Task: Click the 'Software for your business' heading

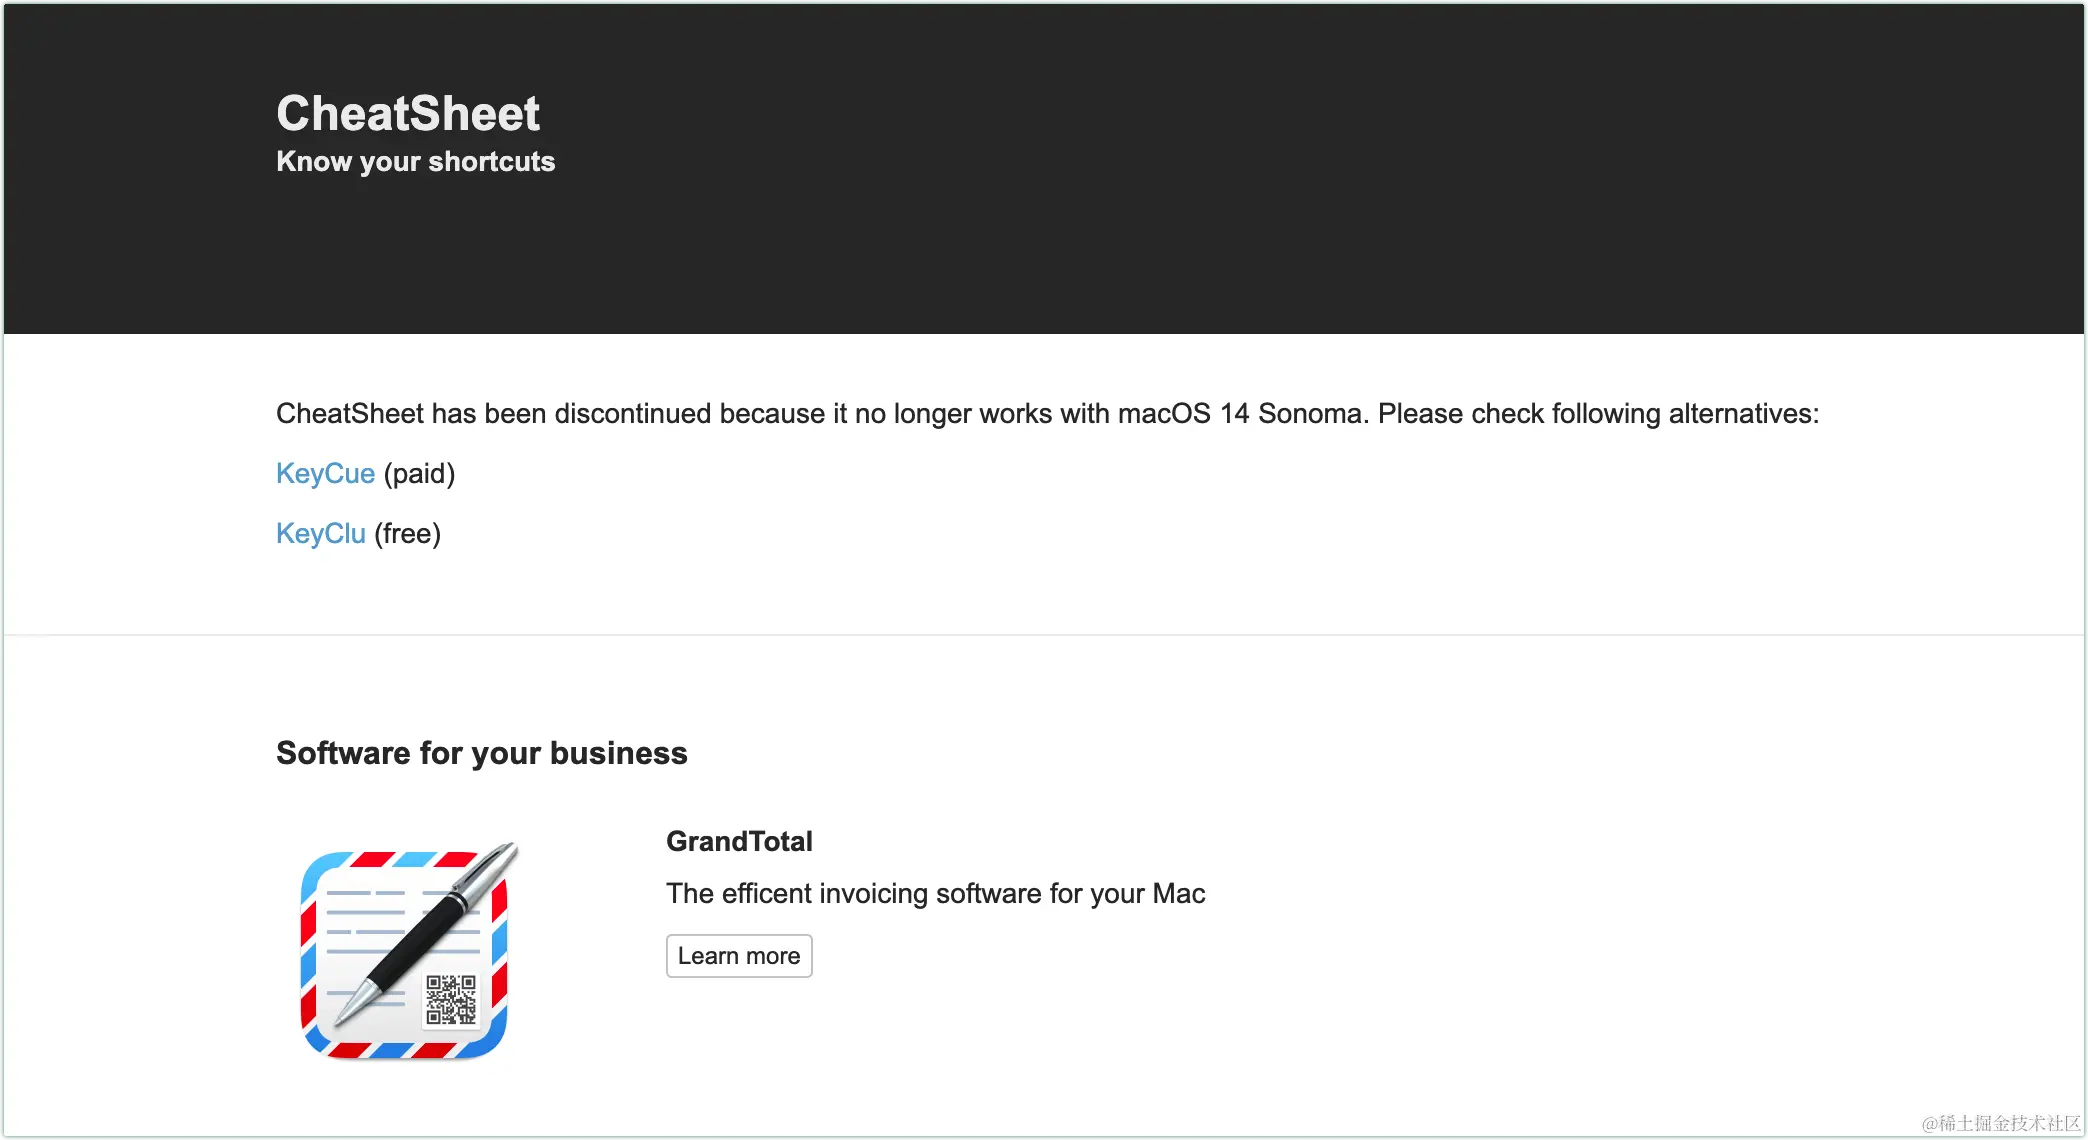Action: pyautogui.click(x=482, y=753)
